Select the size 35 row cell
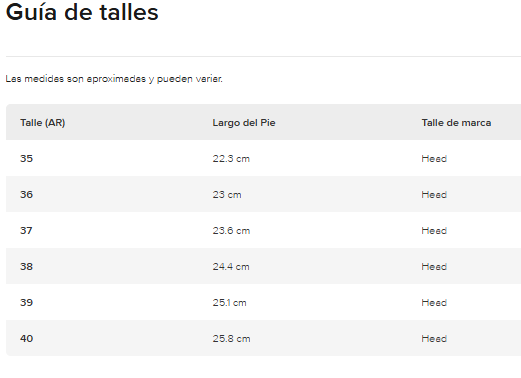The width and height of the screenshot is (521, 378). point(27,158)
